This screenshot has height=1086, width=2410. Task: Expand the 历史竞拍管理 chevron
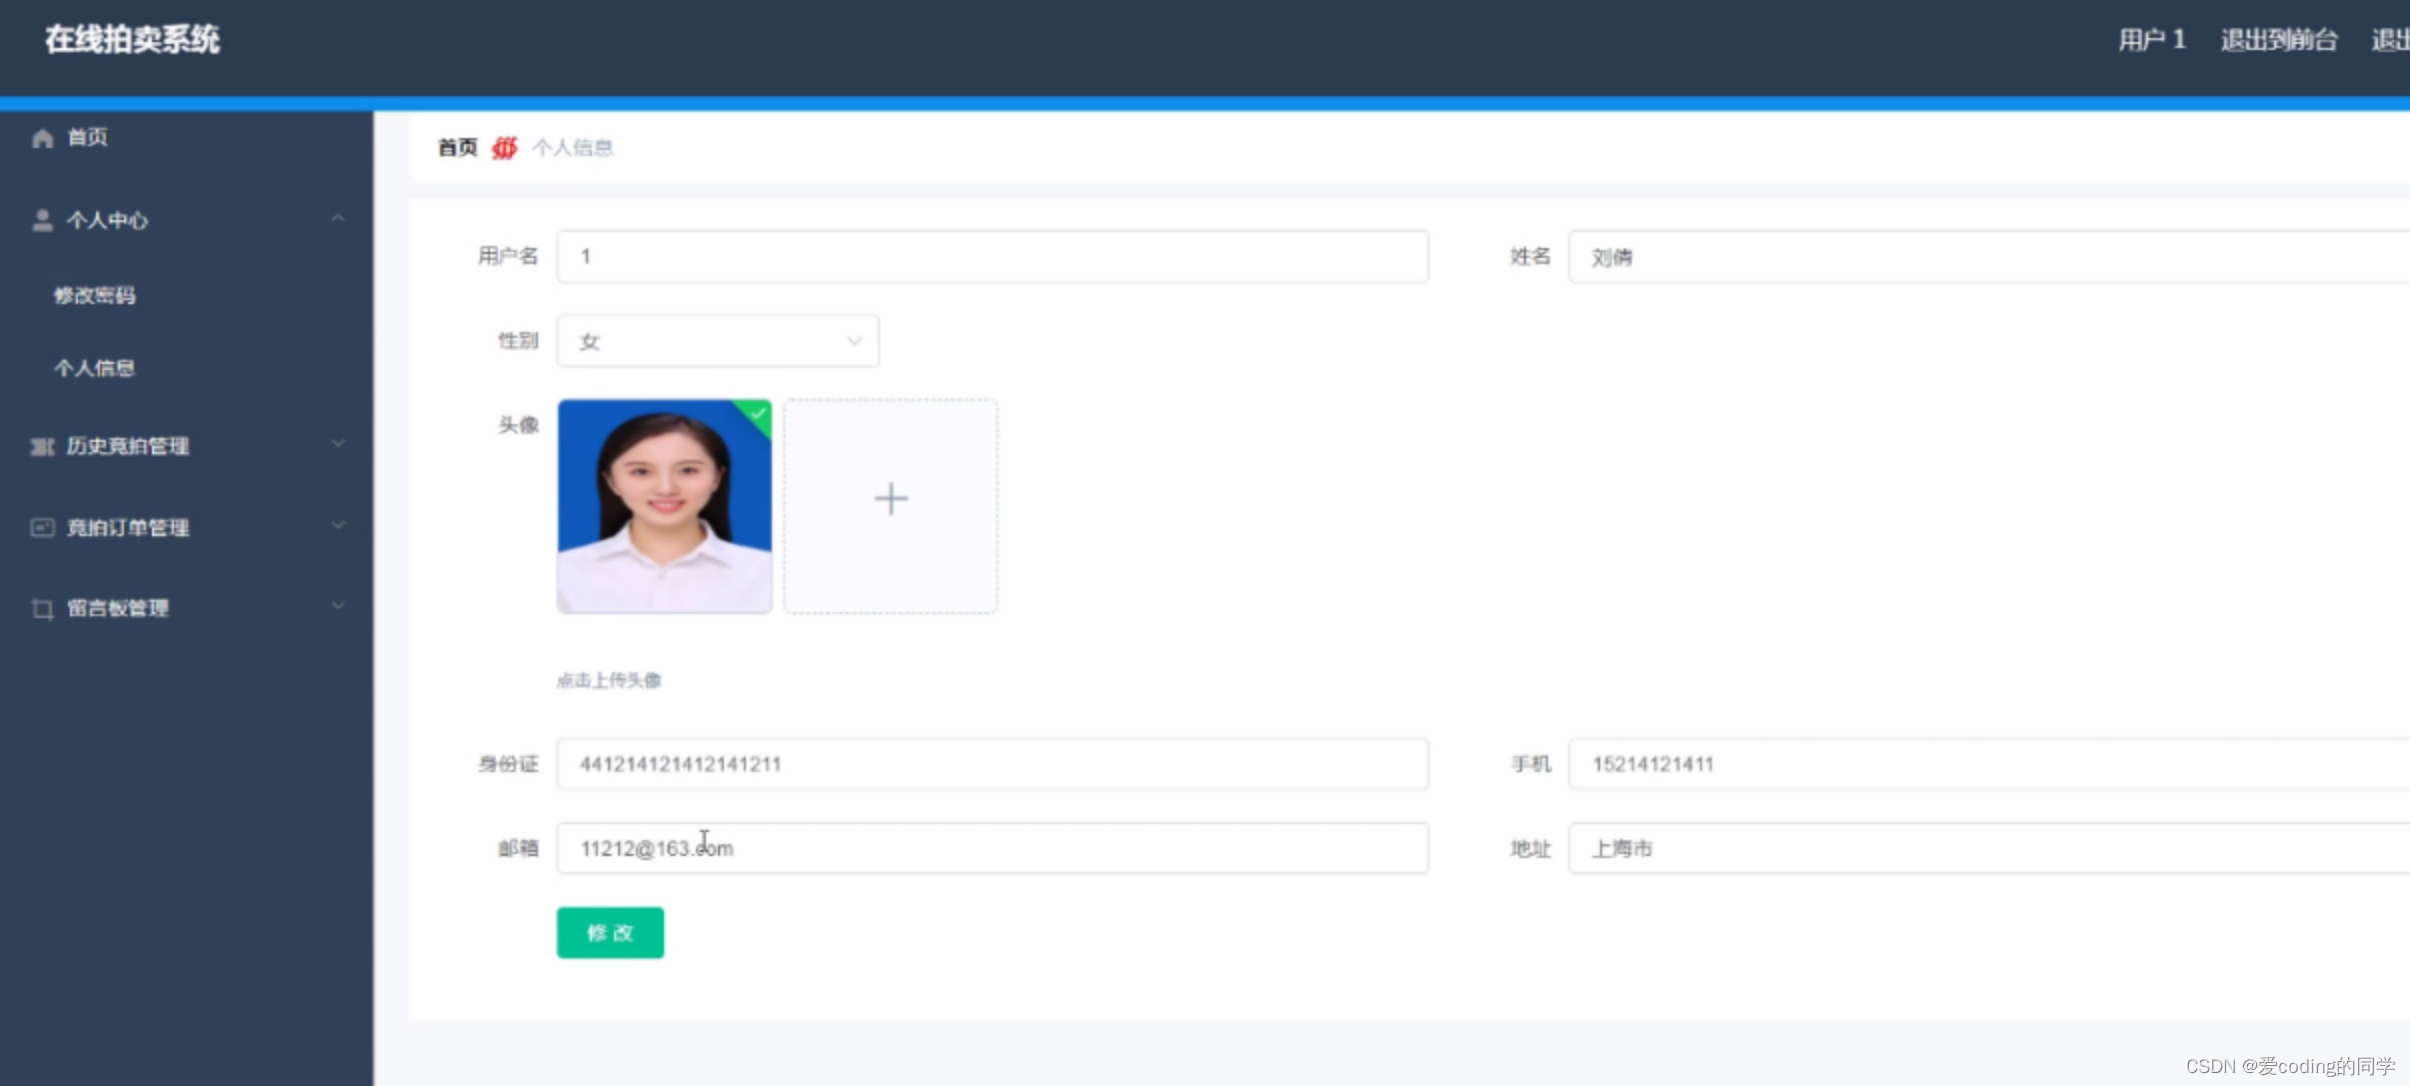(338, 444)
